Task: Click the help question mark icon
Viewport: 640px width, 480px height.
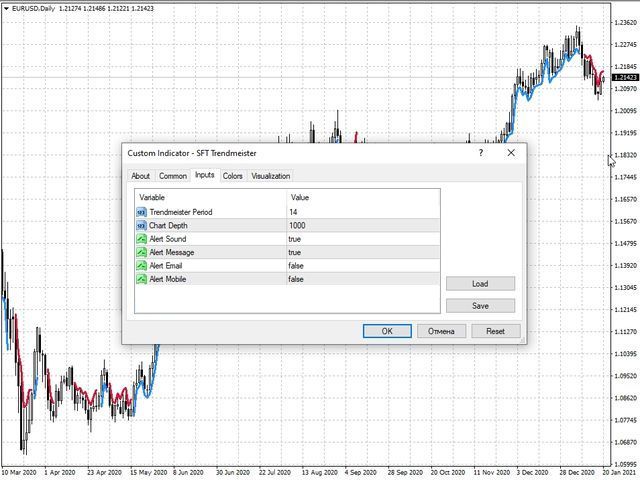Action: [481, 153]
